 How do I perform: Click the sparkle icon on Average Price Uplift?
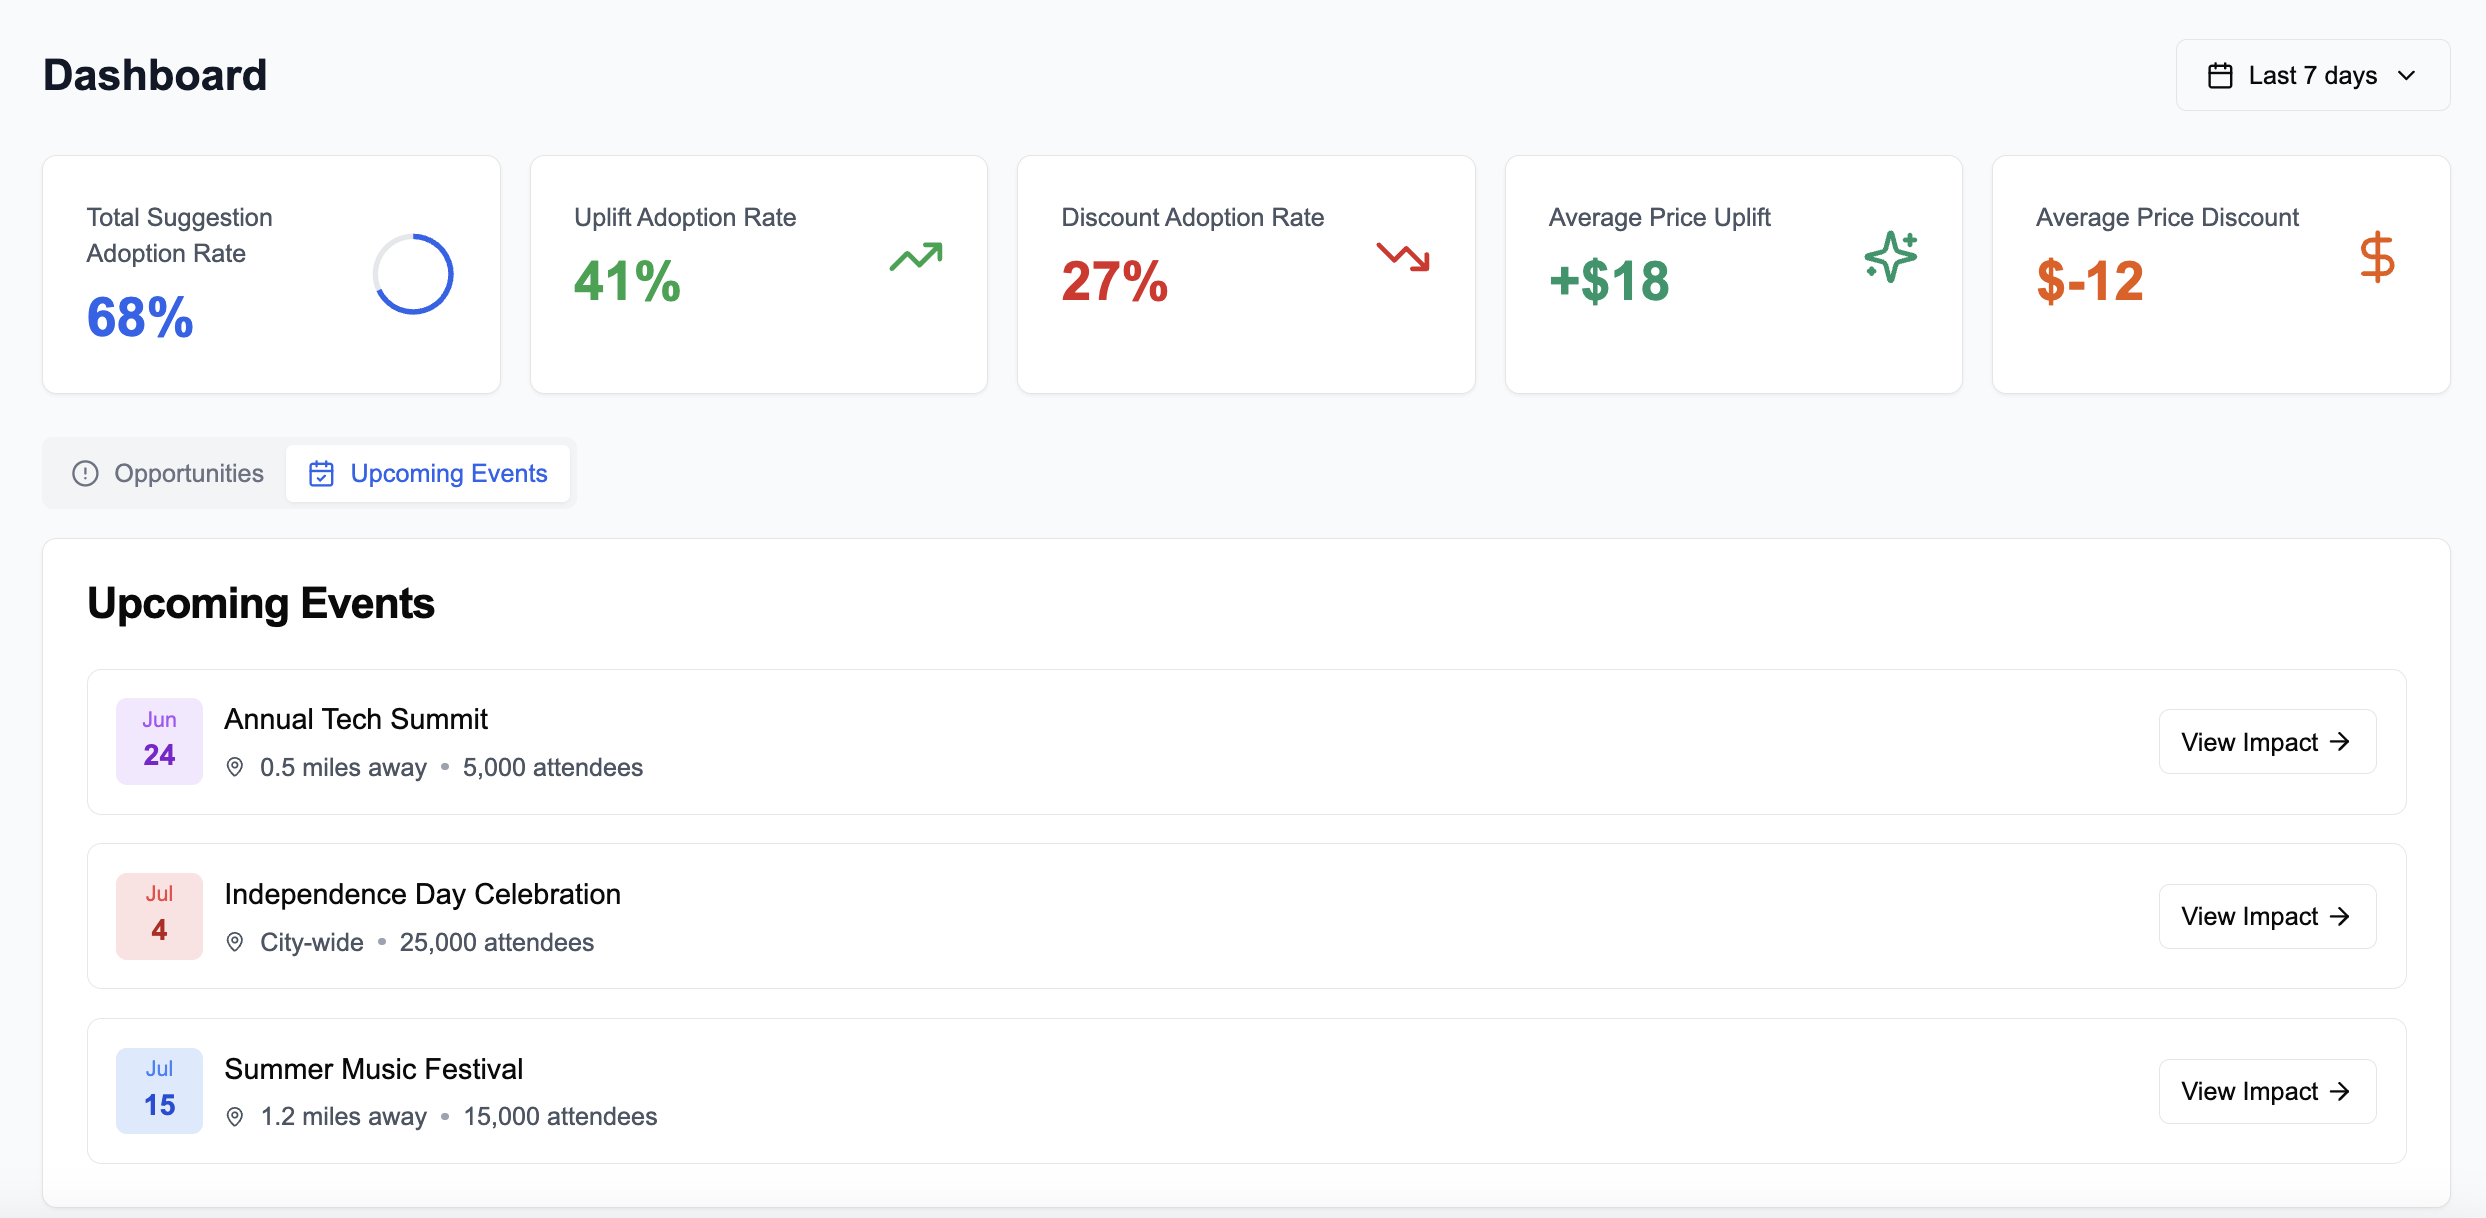[x=1890, y=257]
